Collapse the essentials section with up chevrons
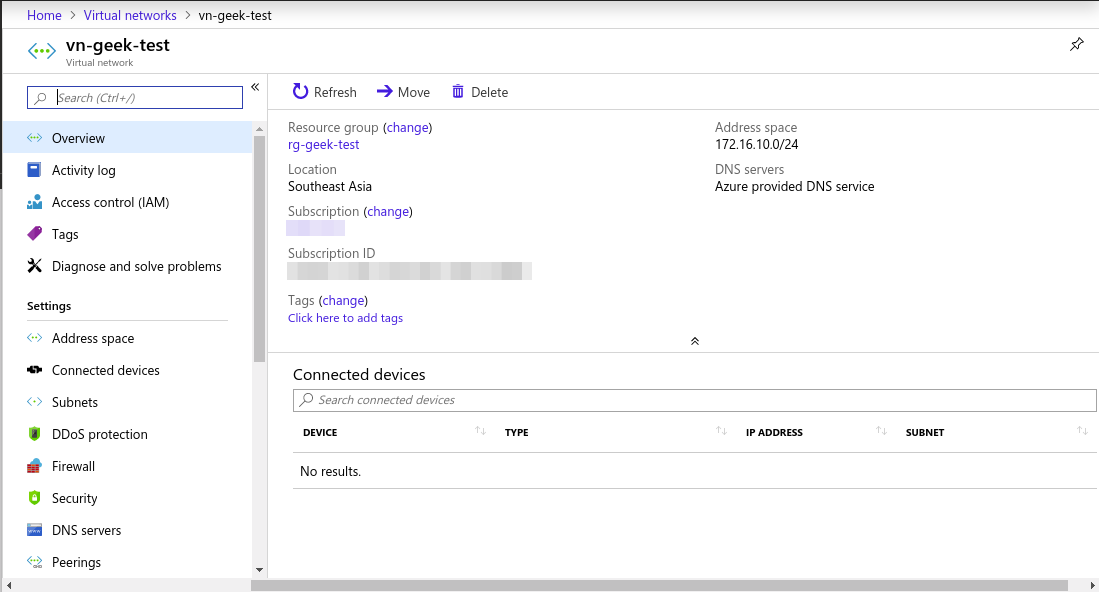Image resolution: width=1099 pixels, height=592 pixels. point(695,341)
